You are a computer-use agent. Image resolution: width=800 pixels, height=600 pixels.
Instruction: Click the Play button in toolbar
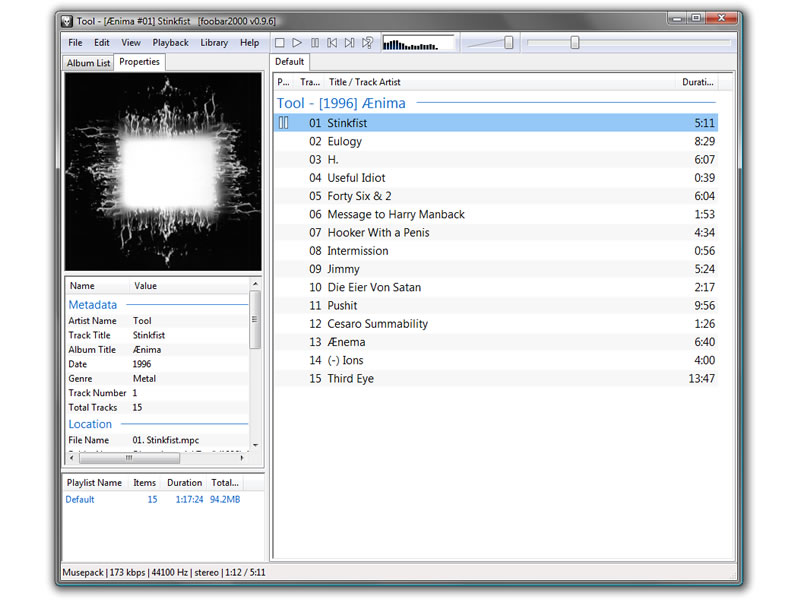tap(297, 43)
